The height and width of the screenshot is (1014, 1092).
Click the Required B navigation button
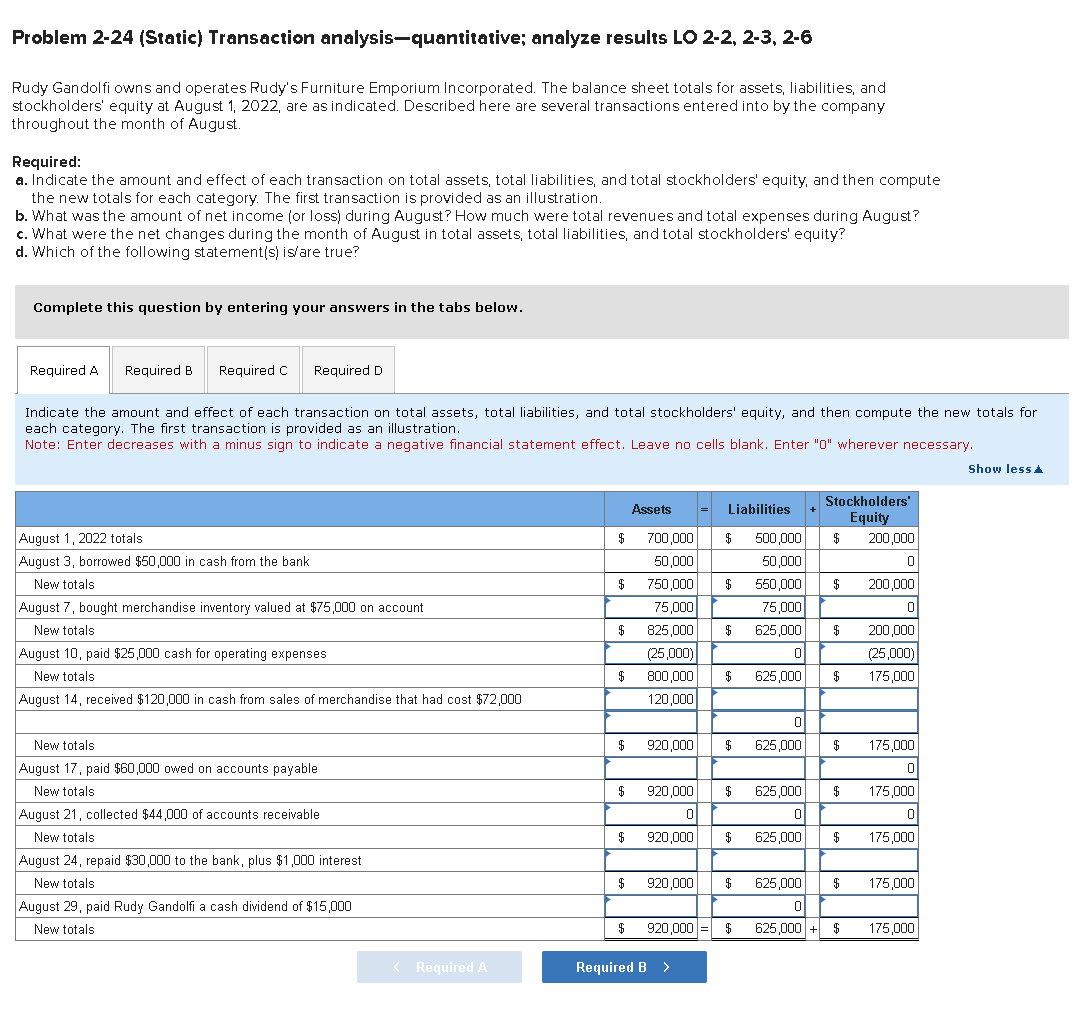click(x=623, y=966)
